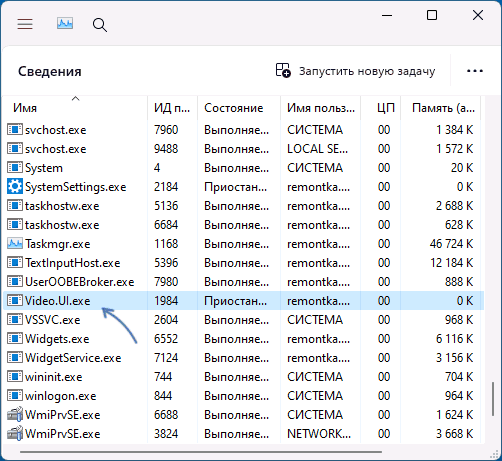The width and height of the screenshot is (502, 461).
Task: Click icon of svchost.exe PID 9488
Action: [15, 149]
